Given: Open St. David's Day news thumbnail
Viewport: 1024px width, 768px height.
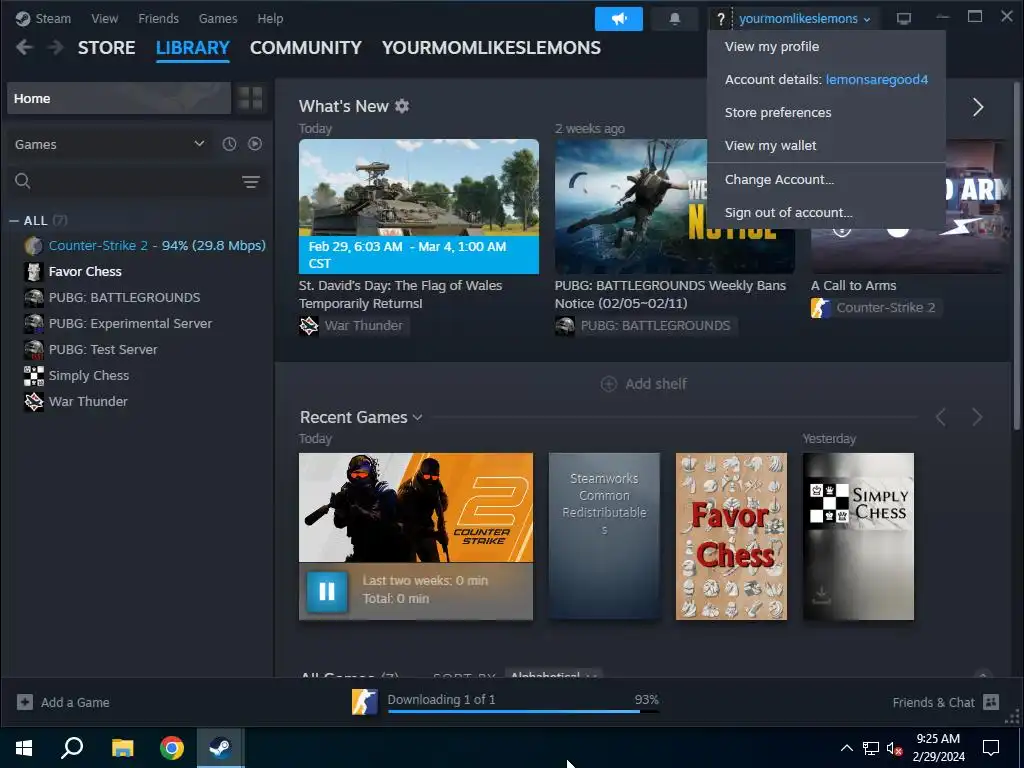Looking at the screenshot, I should [419, 206].
